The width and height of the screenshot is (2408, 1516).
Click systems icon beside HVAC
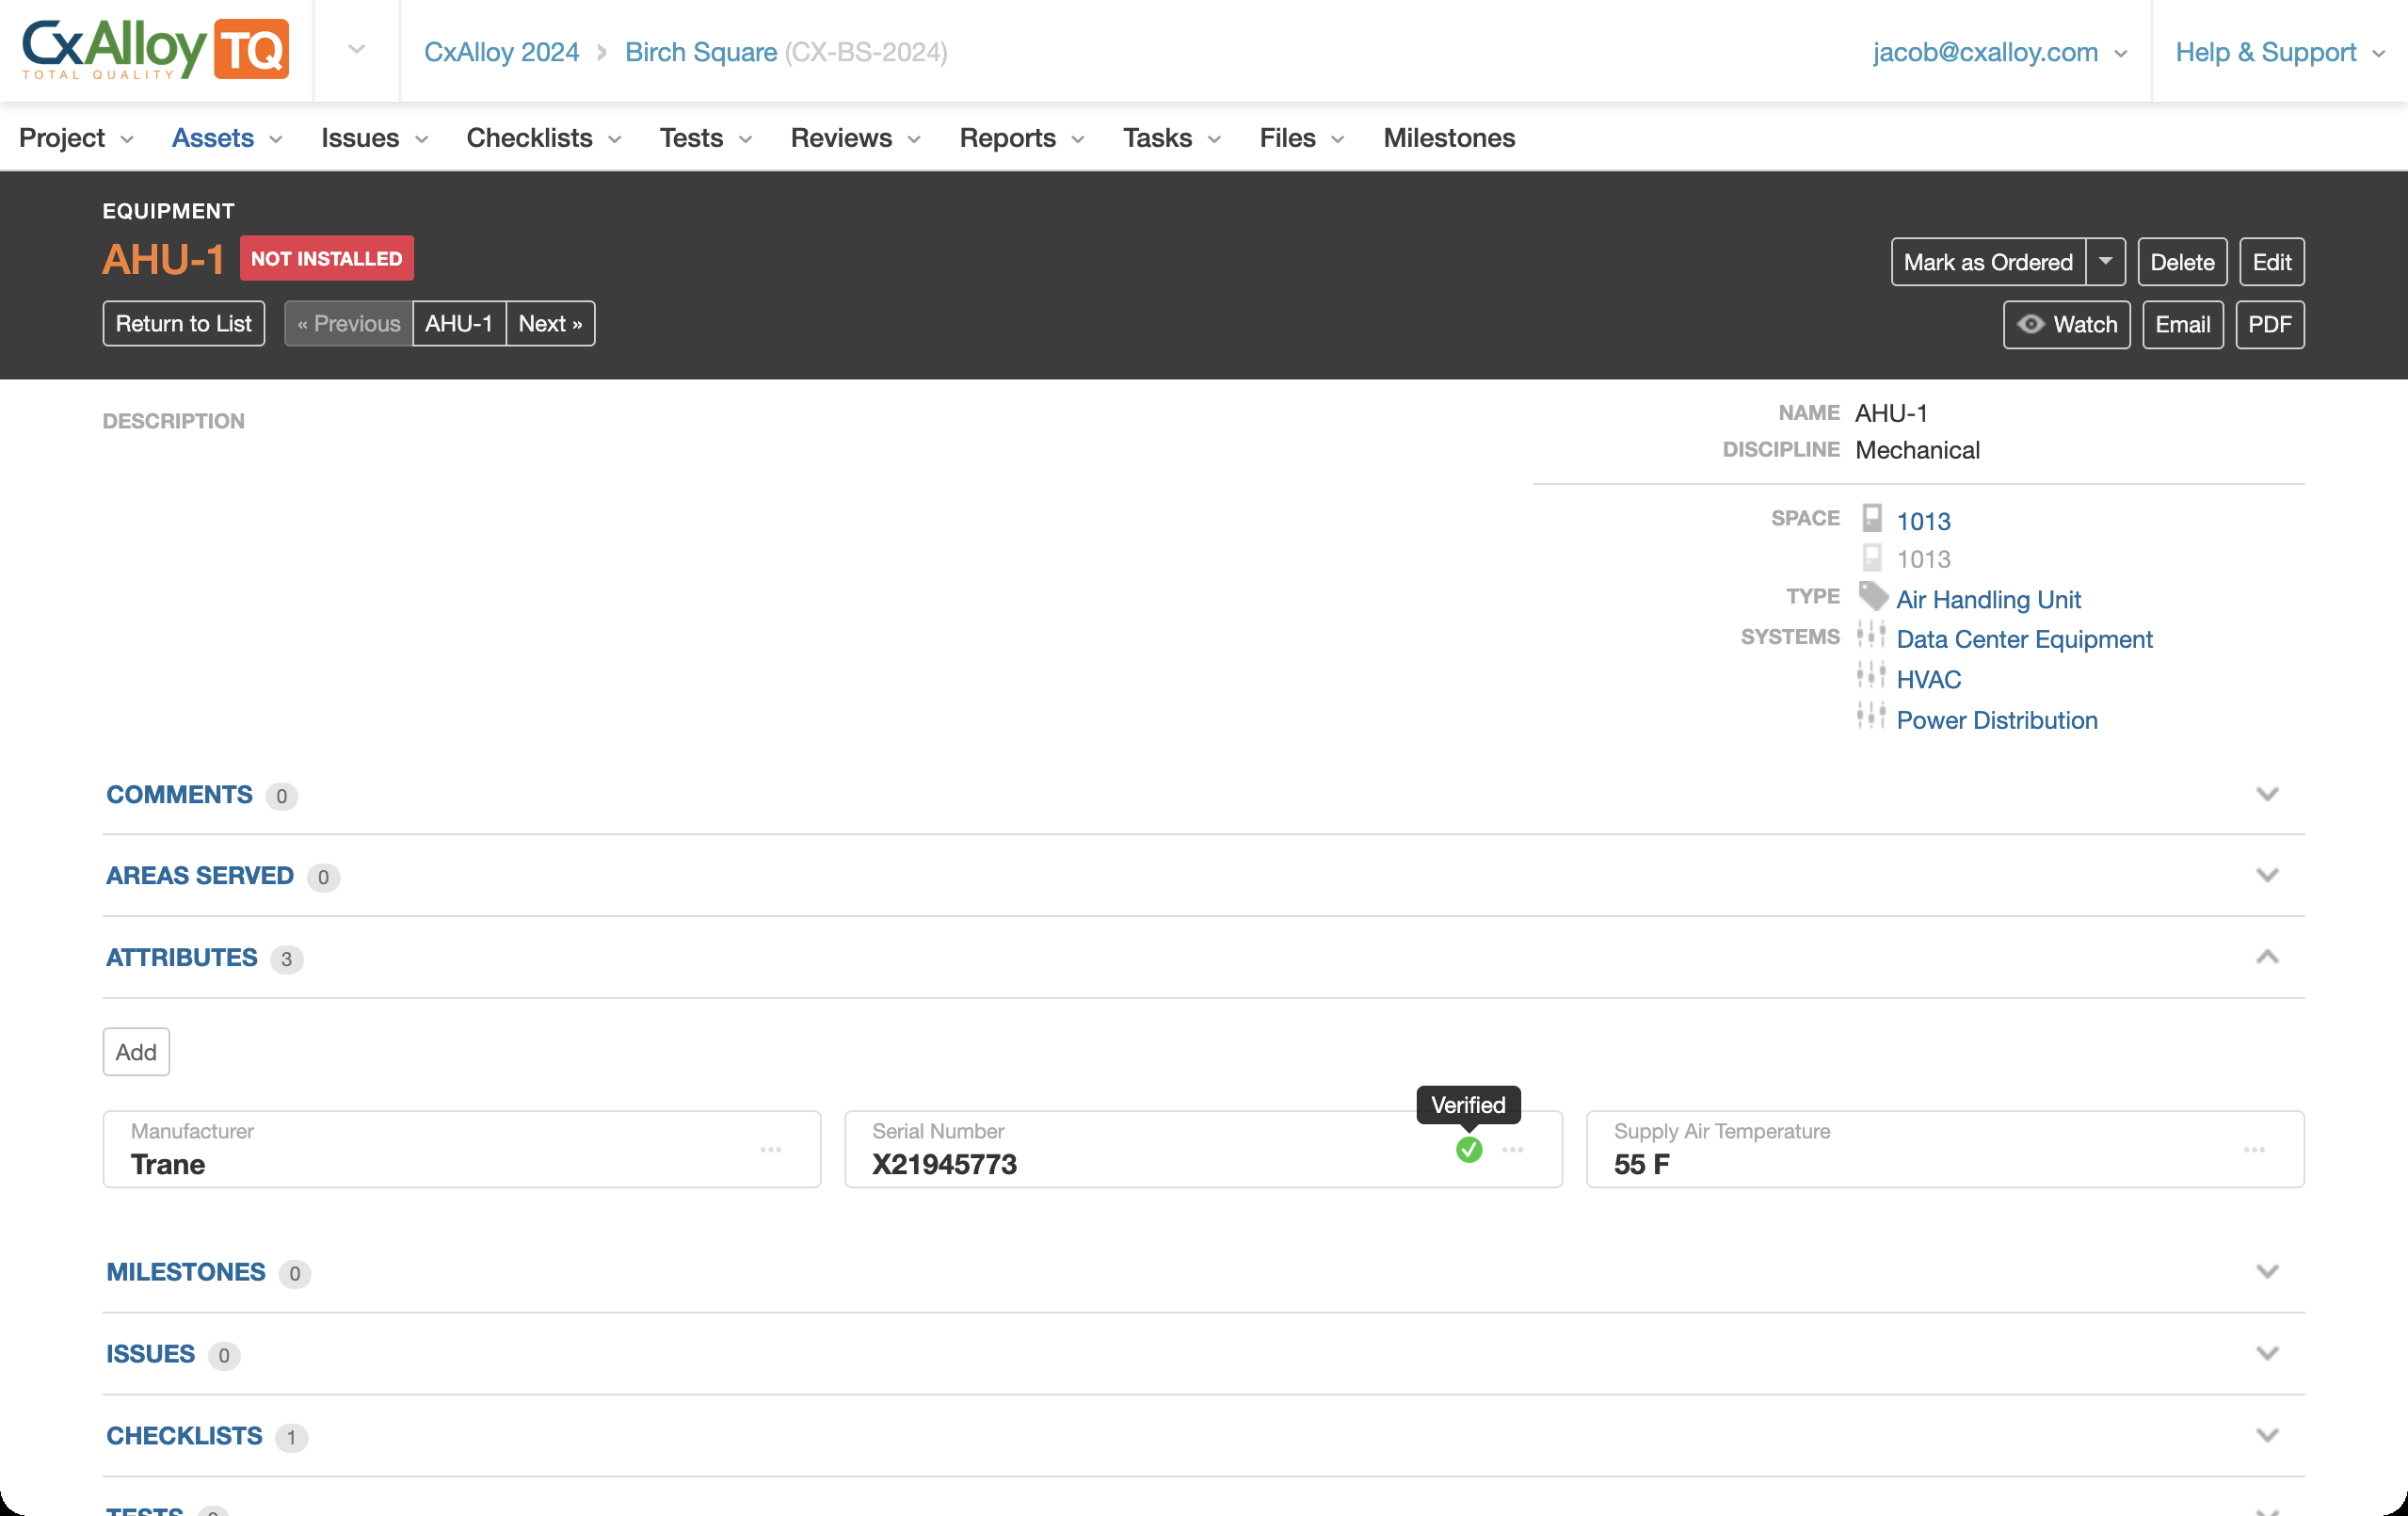(x=1870, y=676)
